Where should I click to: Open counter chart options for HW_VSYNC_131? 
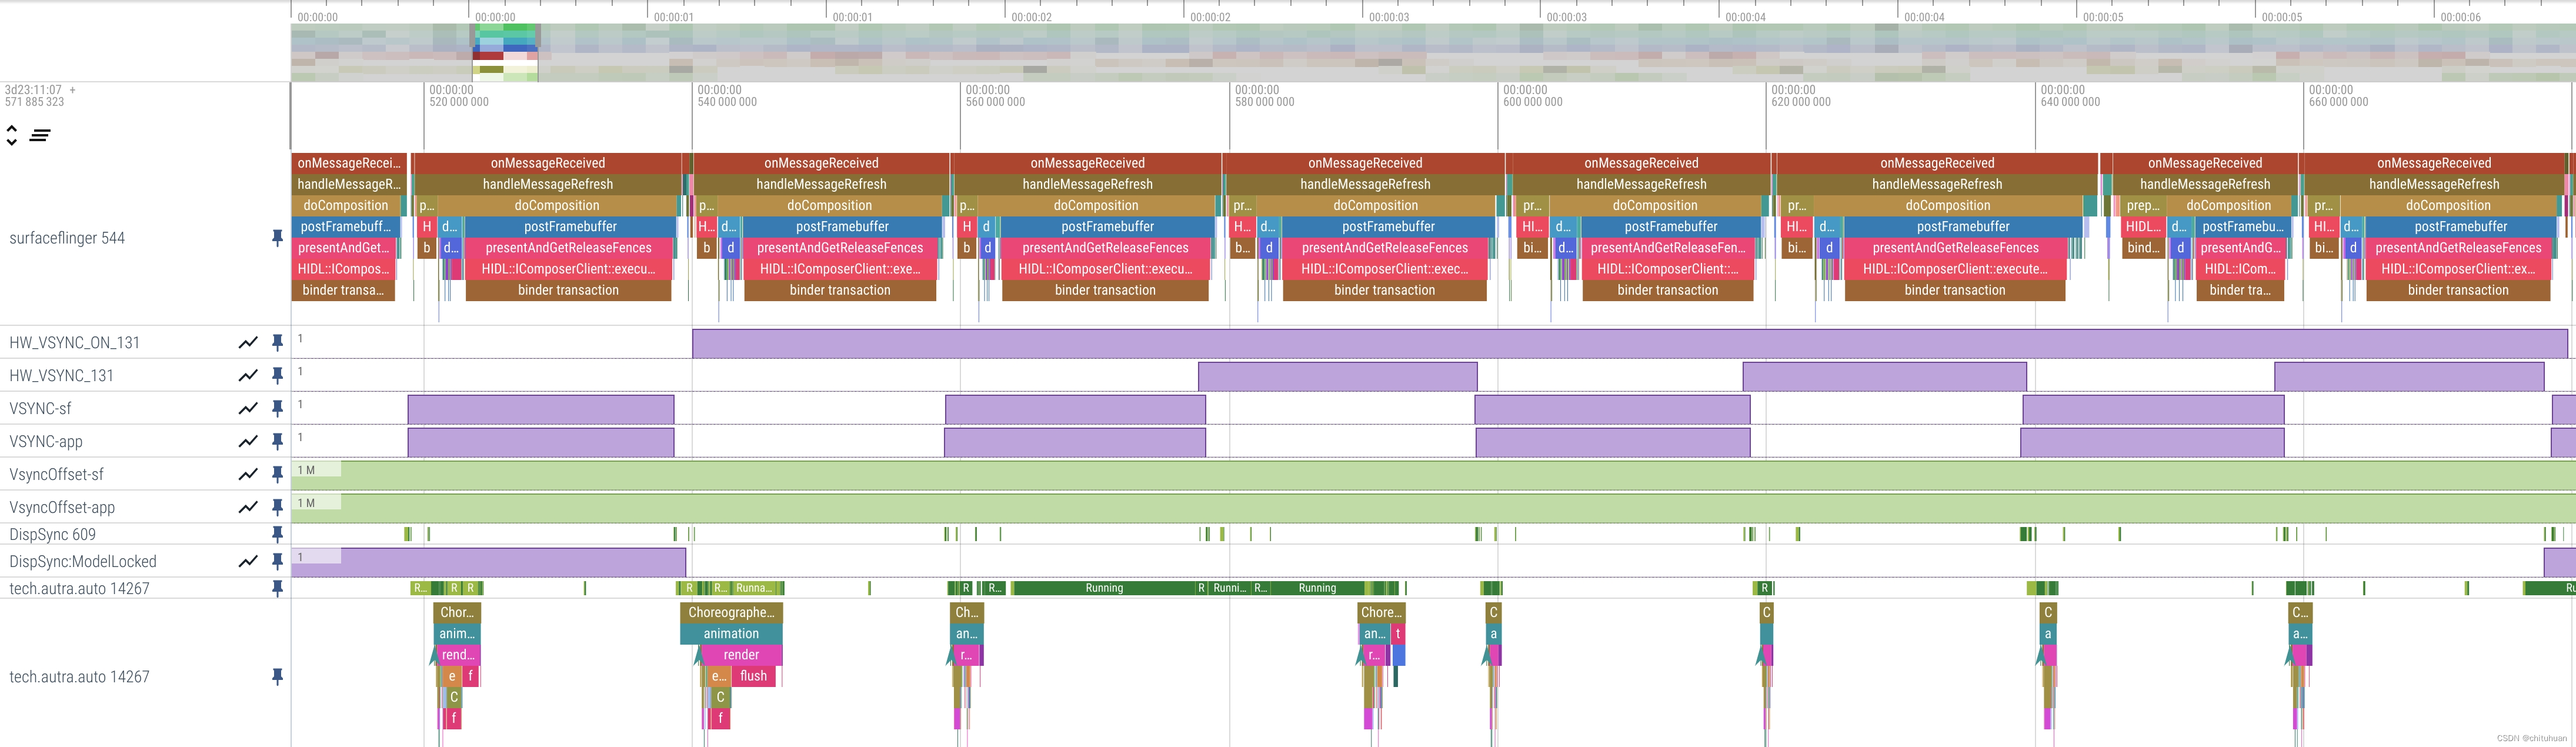[x=248, y=376]
